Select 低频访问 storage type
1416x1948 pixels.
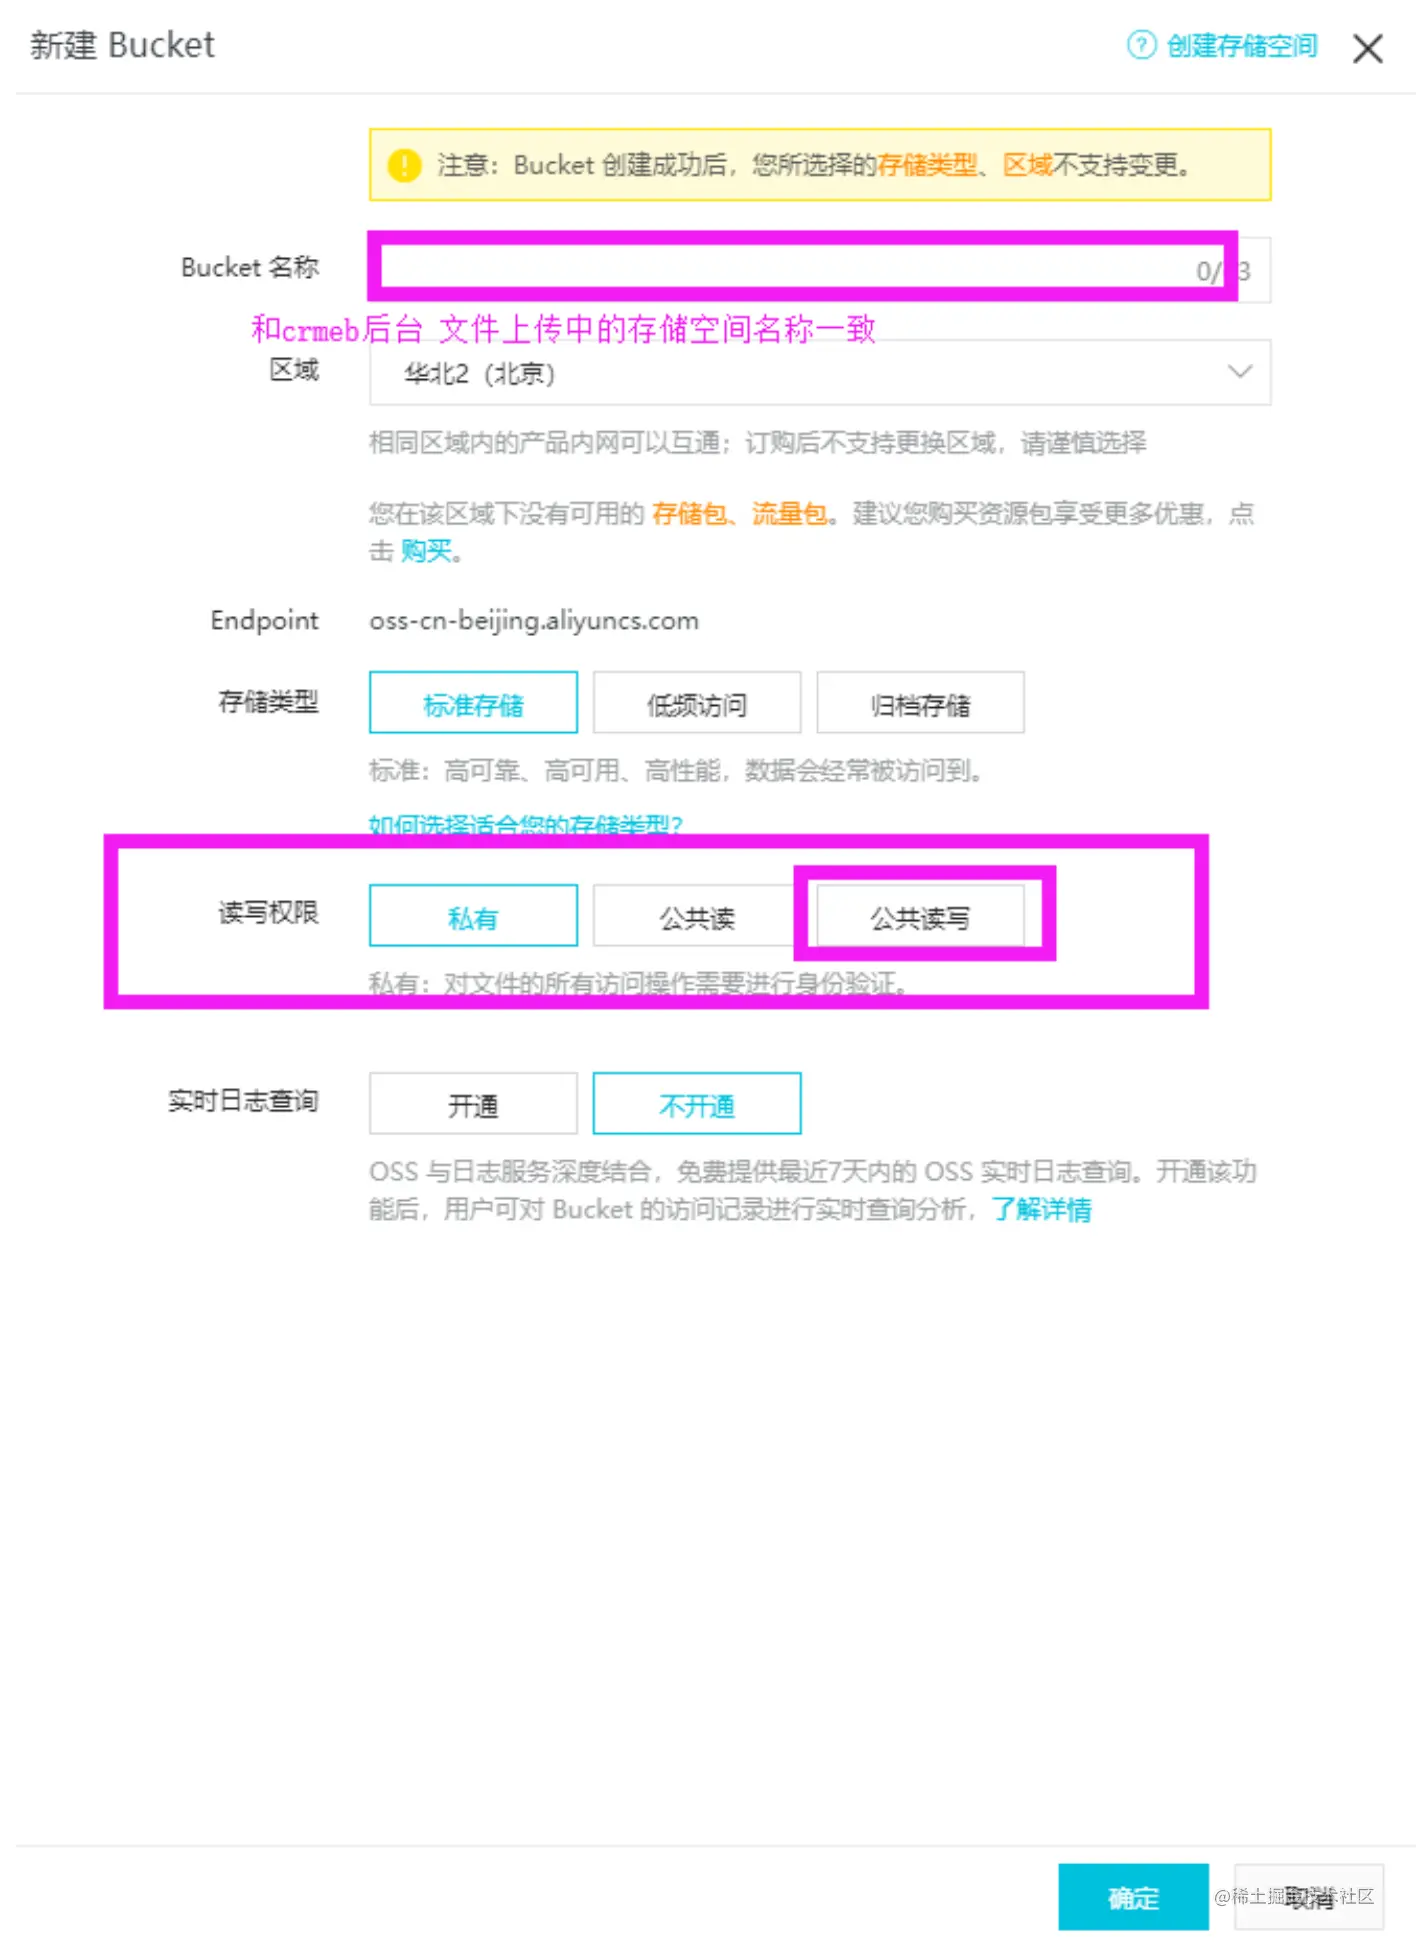coord(697,703)
